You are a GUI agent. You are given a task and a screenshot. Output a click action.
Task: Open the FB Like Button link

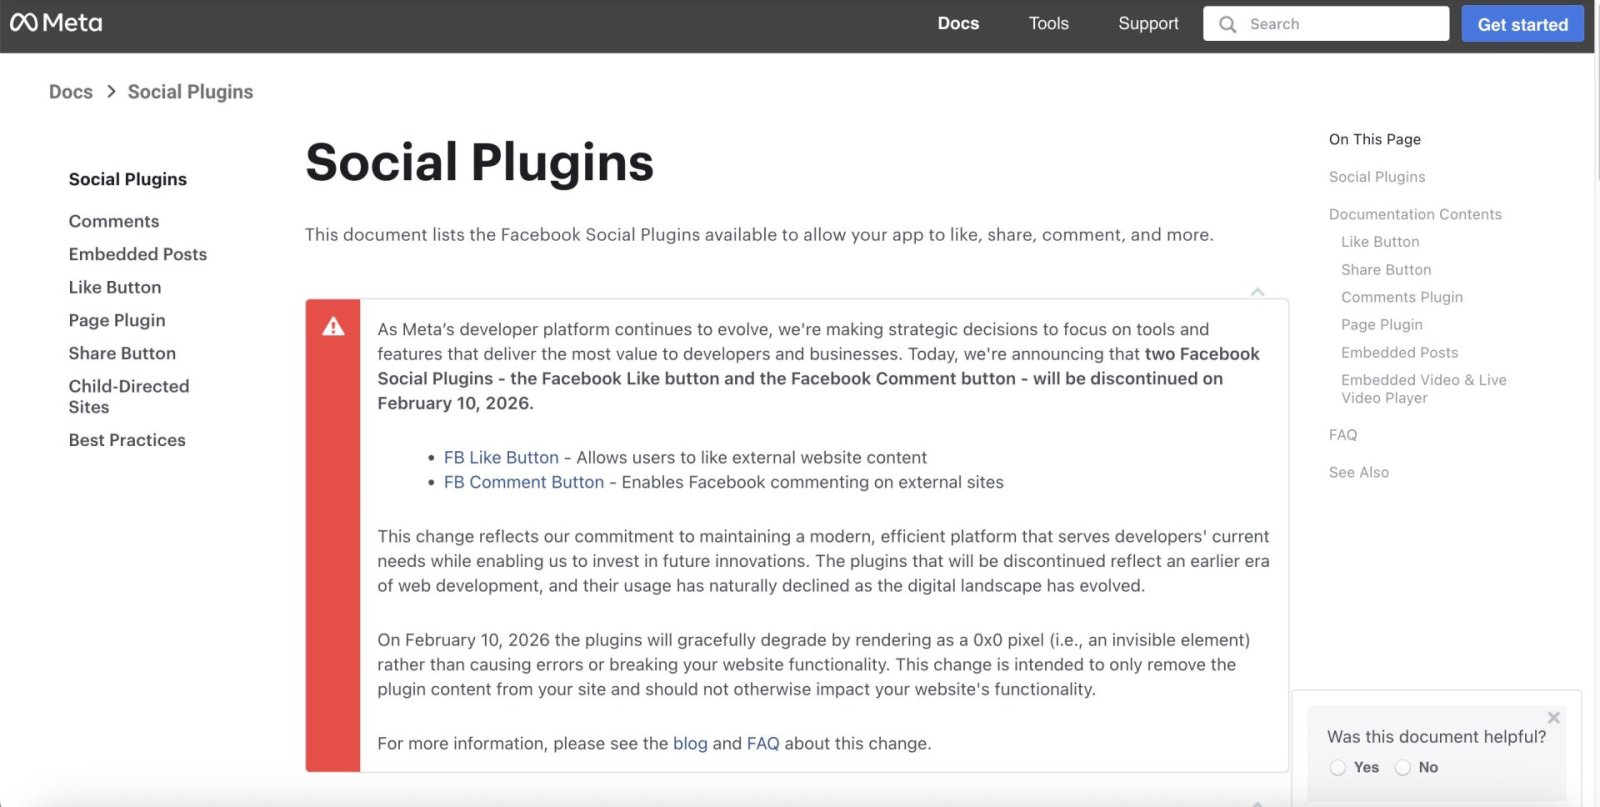coord(501,457)
